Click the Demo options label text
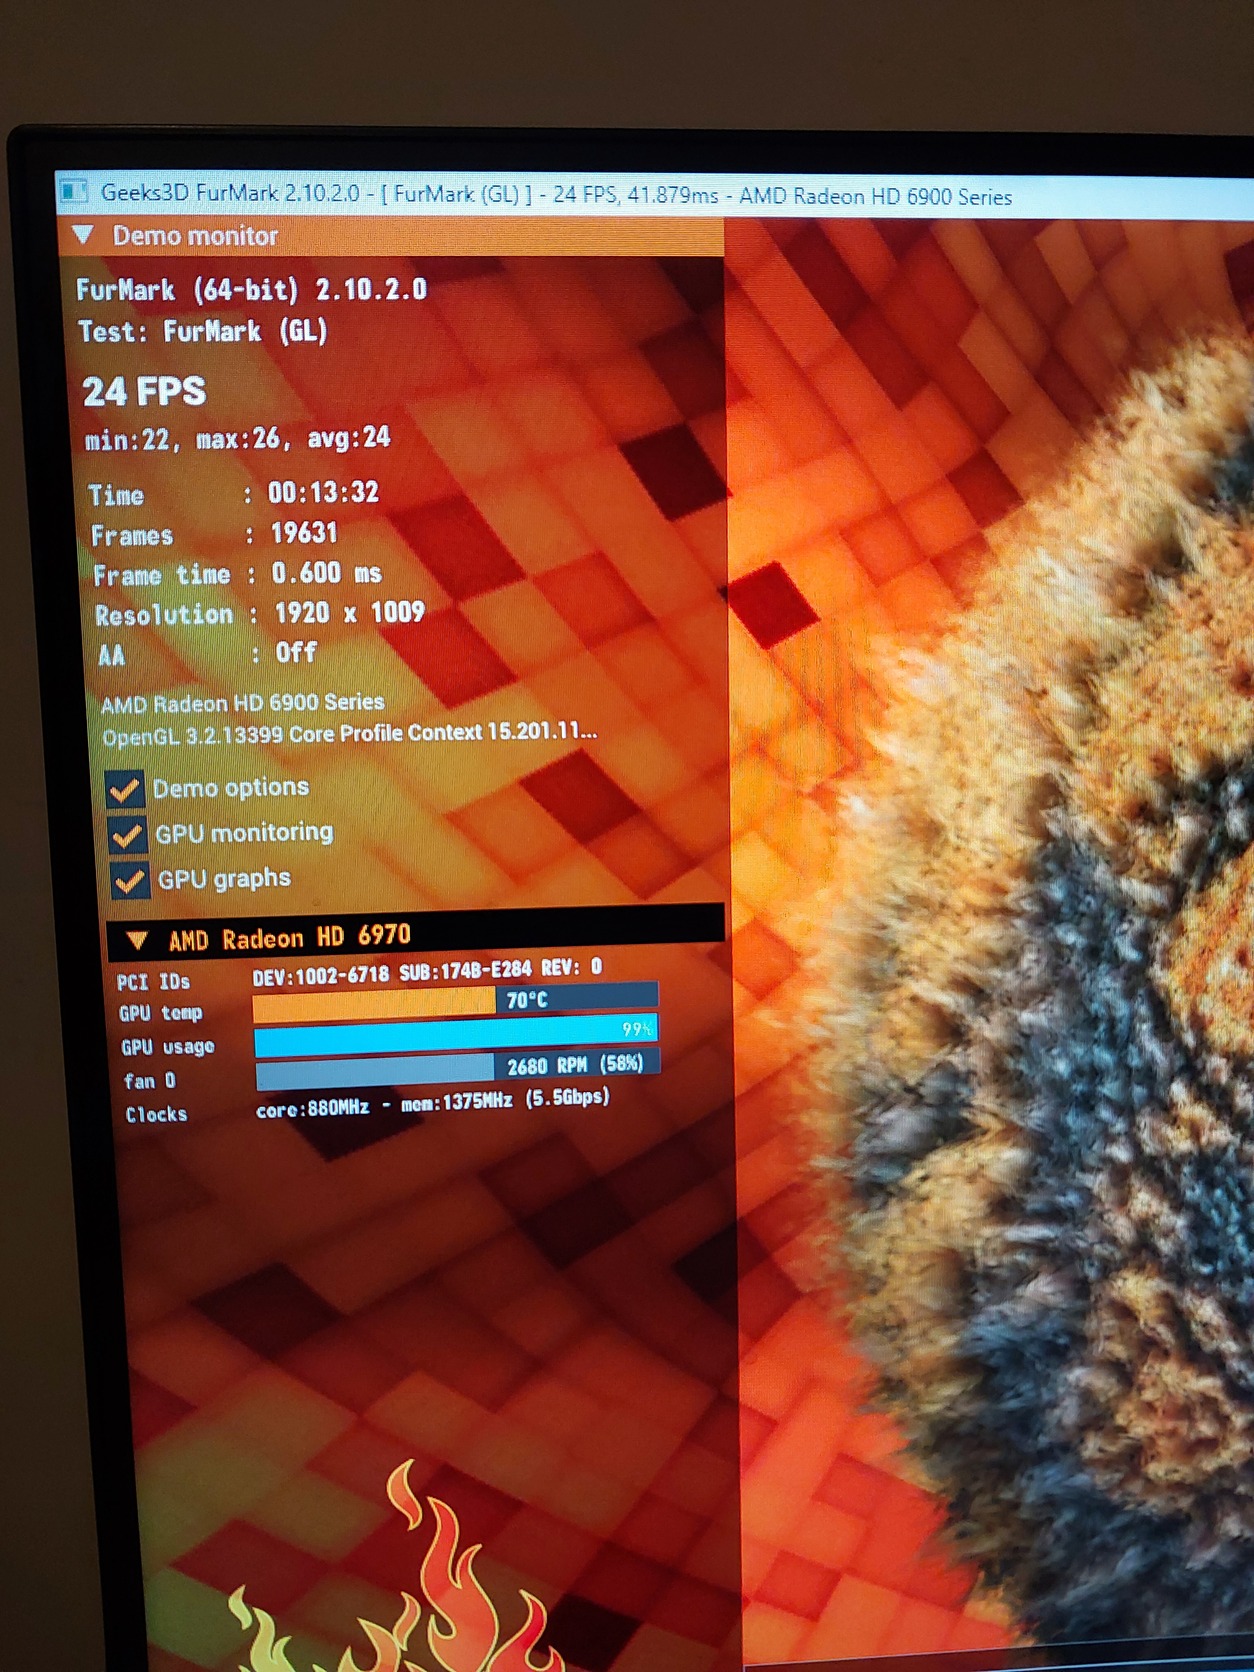Viewport: 1254px width, 1672px height. [231, 788]
